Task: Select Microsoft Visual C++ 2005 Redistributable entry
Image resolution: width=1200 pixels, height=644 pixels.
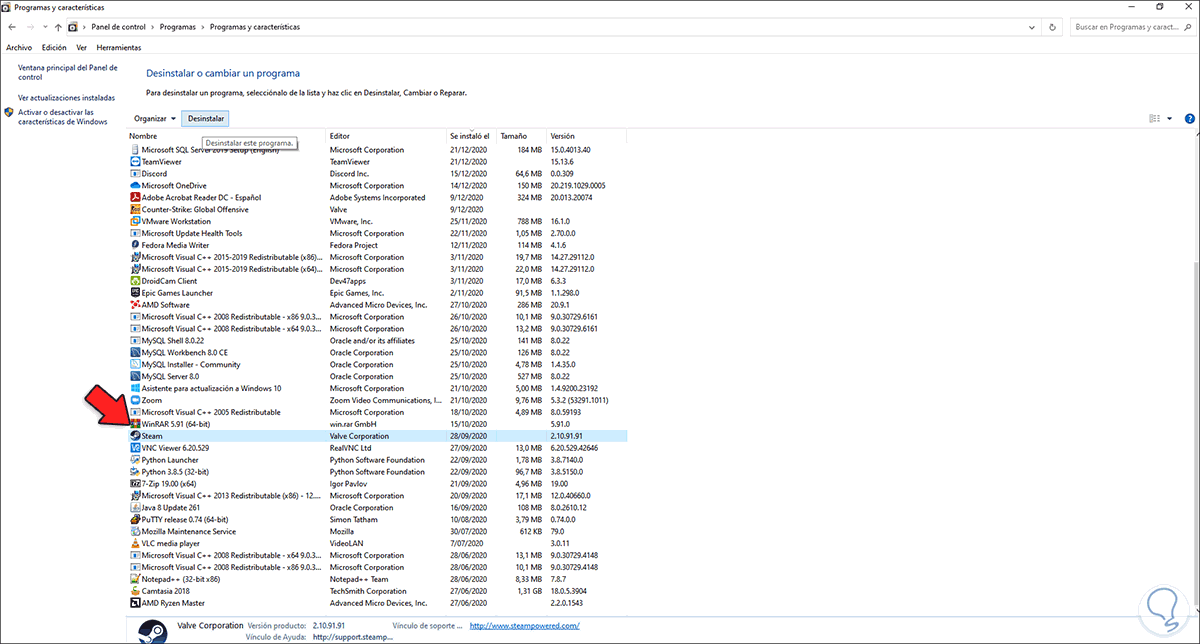Action: pyautogui.click(x=378, y=412)
